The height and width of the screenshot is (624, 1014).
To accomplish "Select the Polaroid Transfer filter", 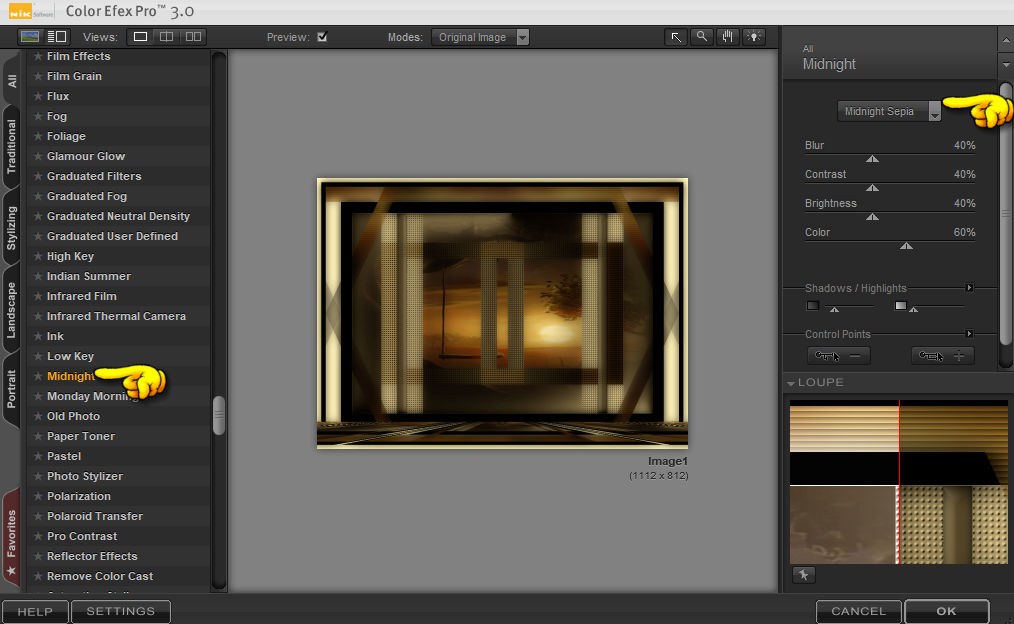I will tap(95, 517).
